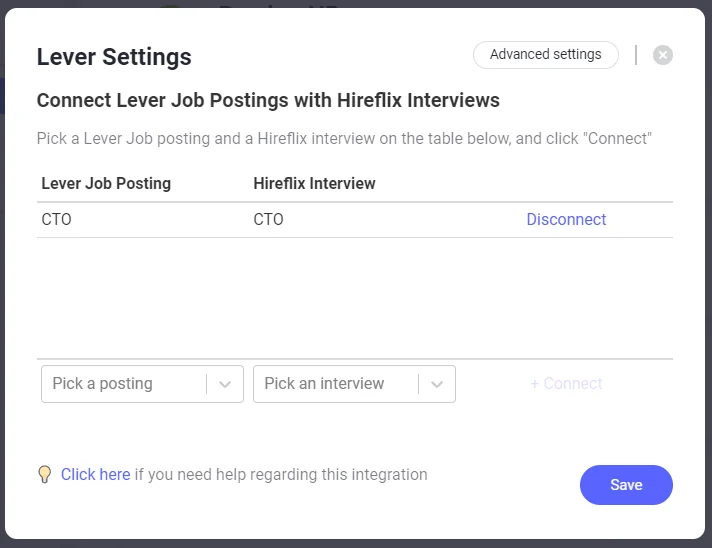712x548 pixels.
Task: Click the chevron in Pick a posting
Action: point(225,385)
